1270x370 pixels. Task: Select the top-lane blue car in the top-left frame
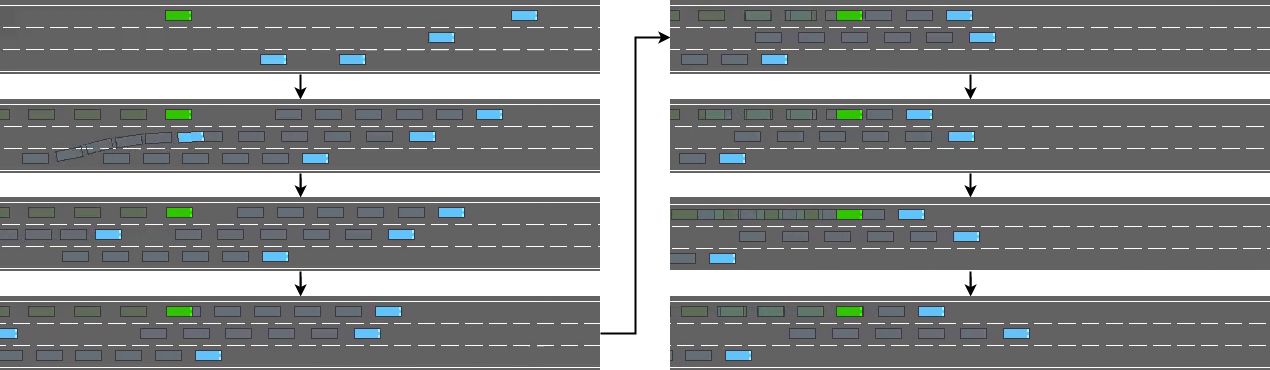point(524,16)
